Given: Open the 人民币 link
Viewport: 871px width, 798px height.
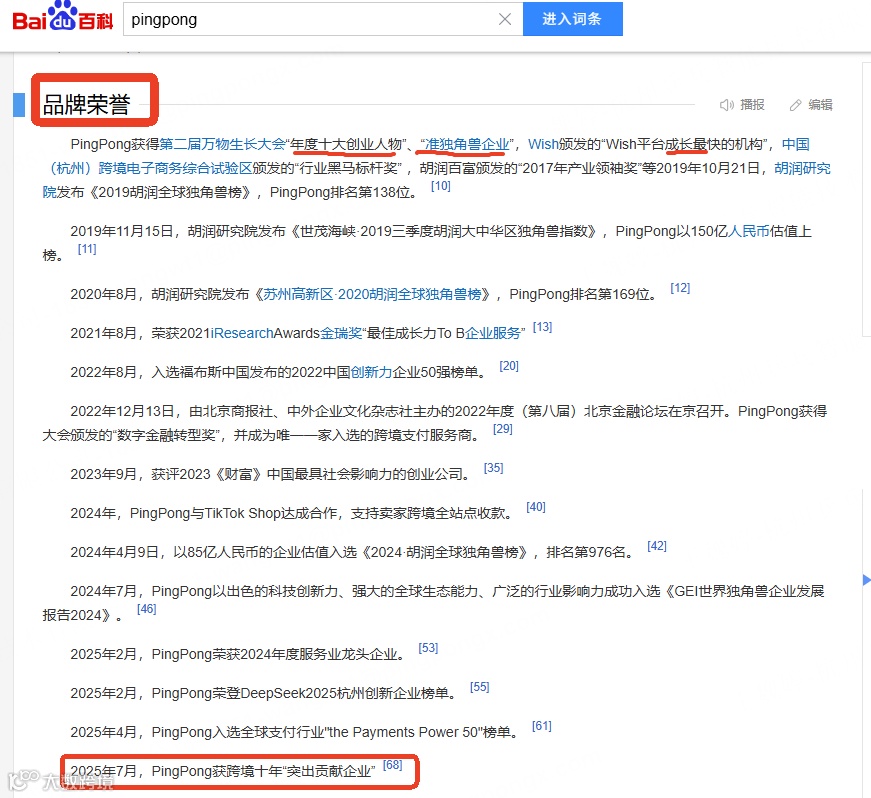Looking at the screenshot, I should (748, 231).
